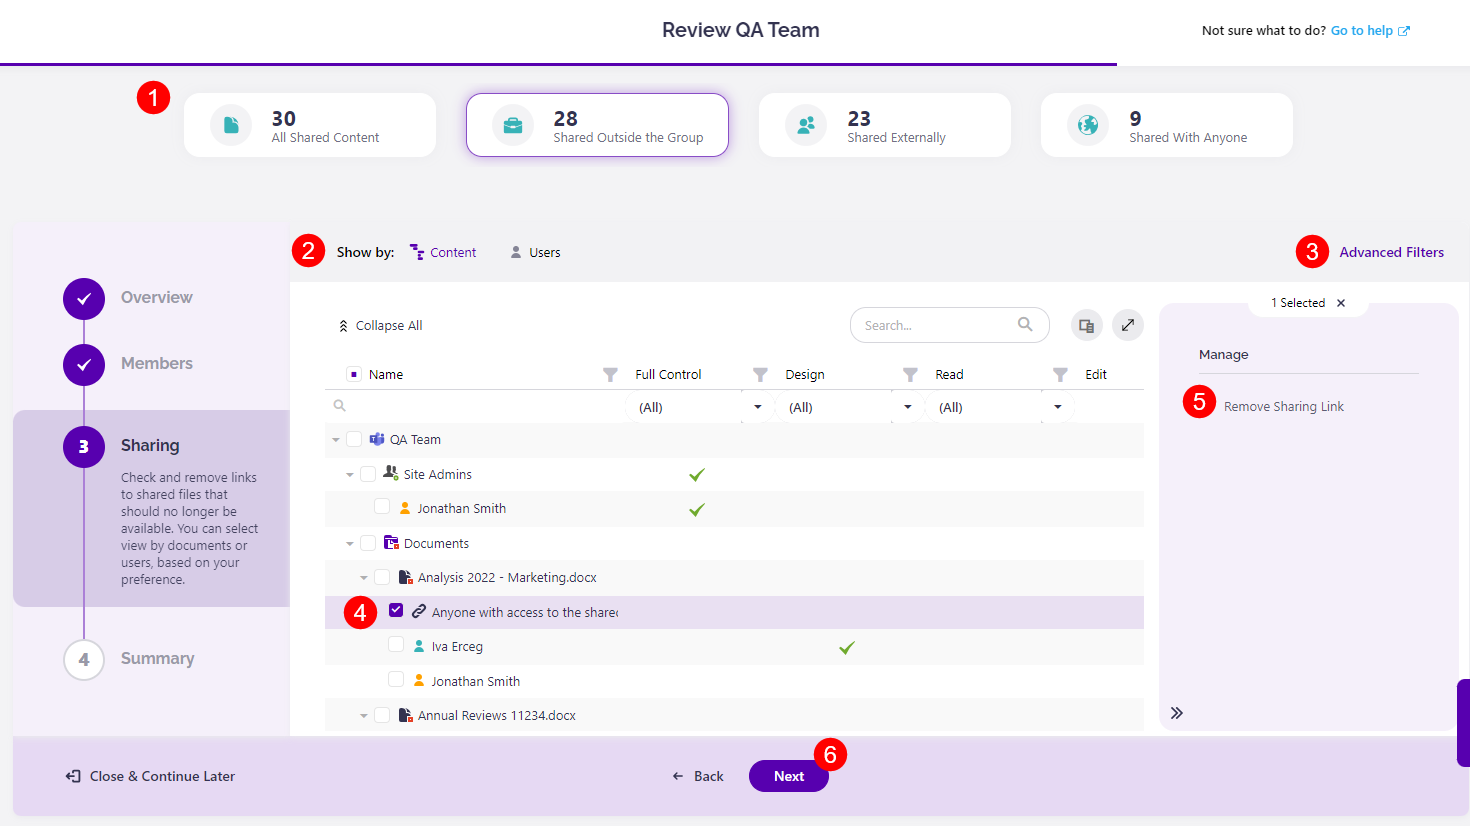Click the people icon on Shared Externally card
The height and width of the screenshot is (826, 1470).
point(805,124)
